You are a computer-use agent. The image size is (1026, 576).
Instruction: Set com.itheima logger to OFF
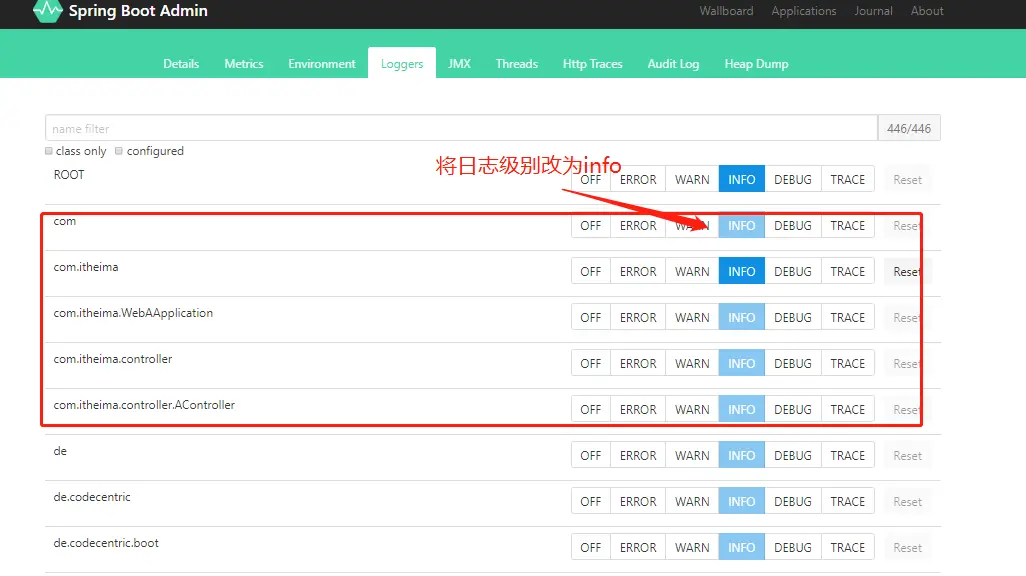[590, 271]
